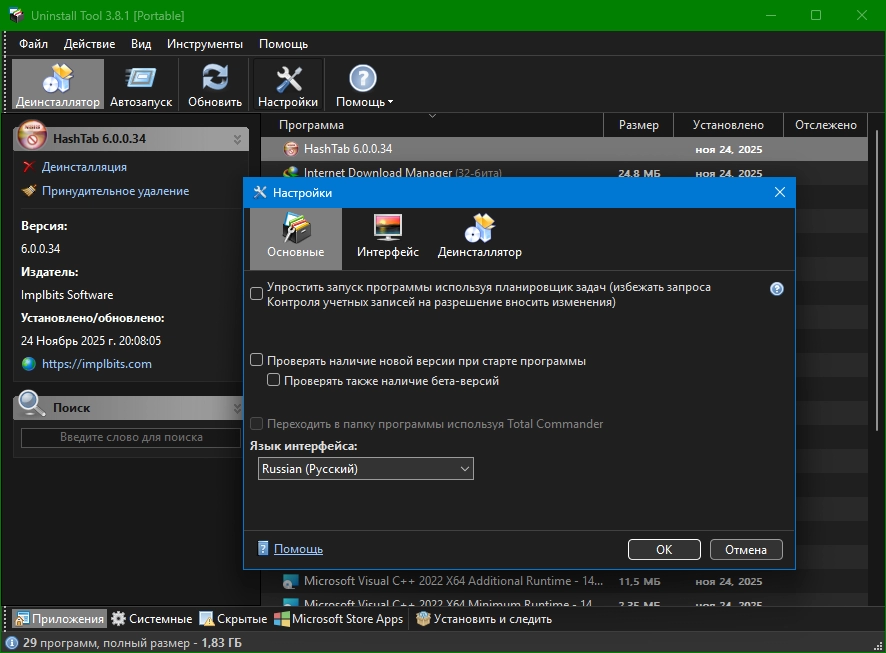Viewport: 886px width, 653px height.
Task: Enable the task scheduler launch checkbox
Action: (257, 294)
